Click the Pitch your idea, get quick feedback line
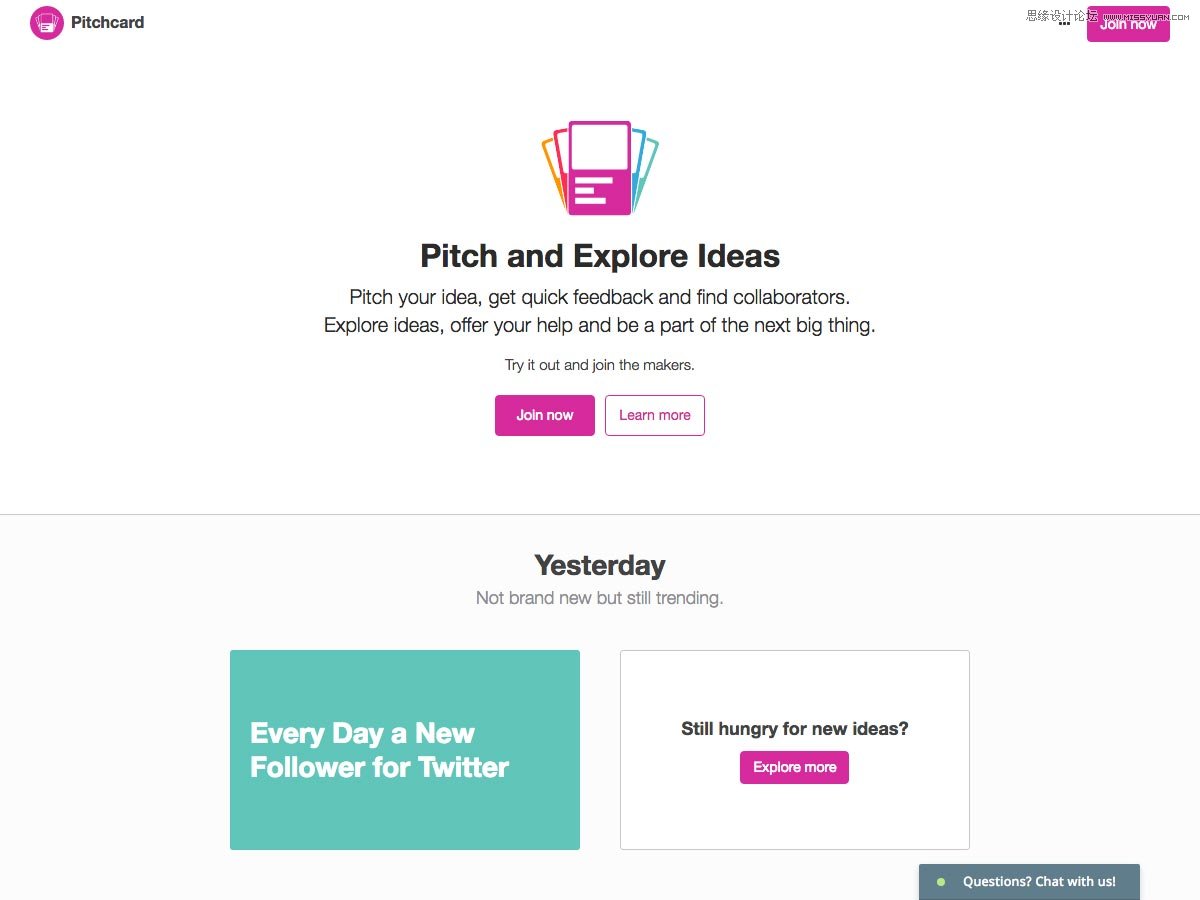 point(600,297)
